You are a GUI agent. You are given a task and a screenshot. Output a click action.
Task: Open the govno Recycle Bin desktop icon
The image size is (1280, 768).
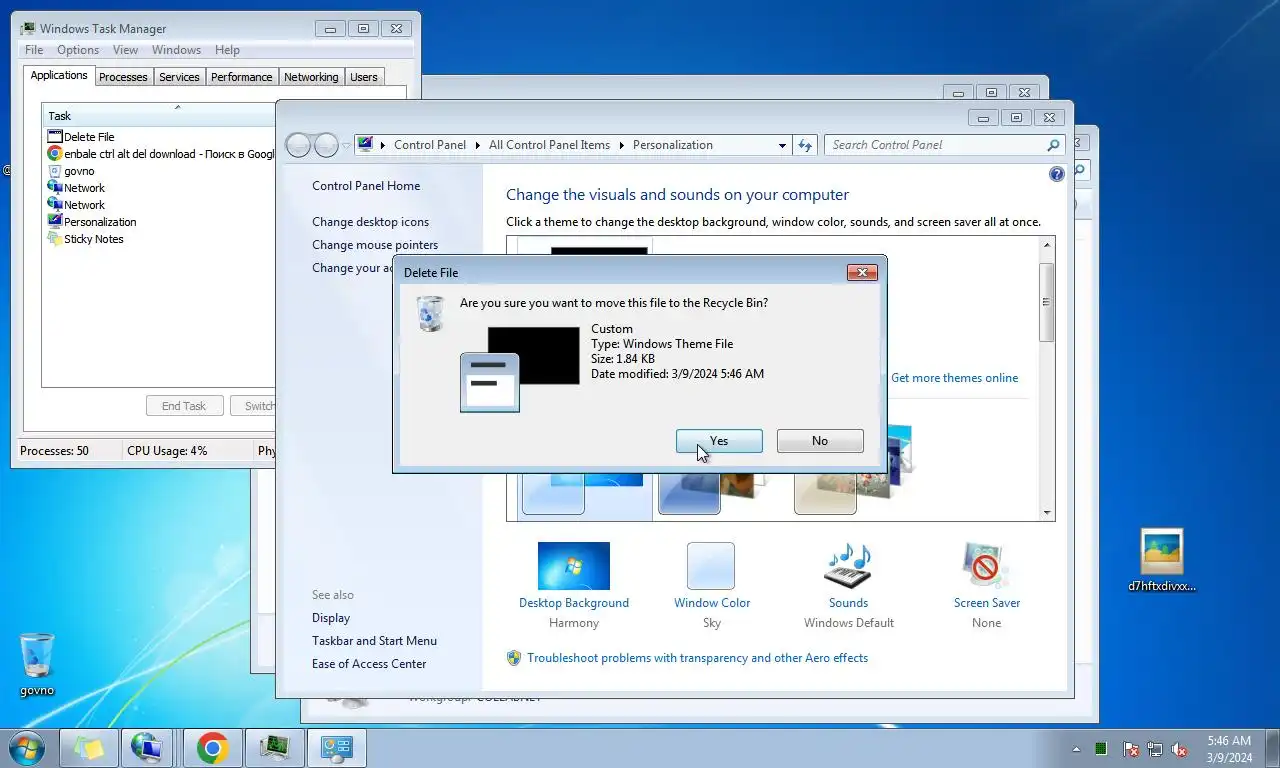37,664
